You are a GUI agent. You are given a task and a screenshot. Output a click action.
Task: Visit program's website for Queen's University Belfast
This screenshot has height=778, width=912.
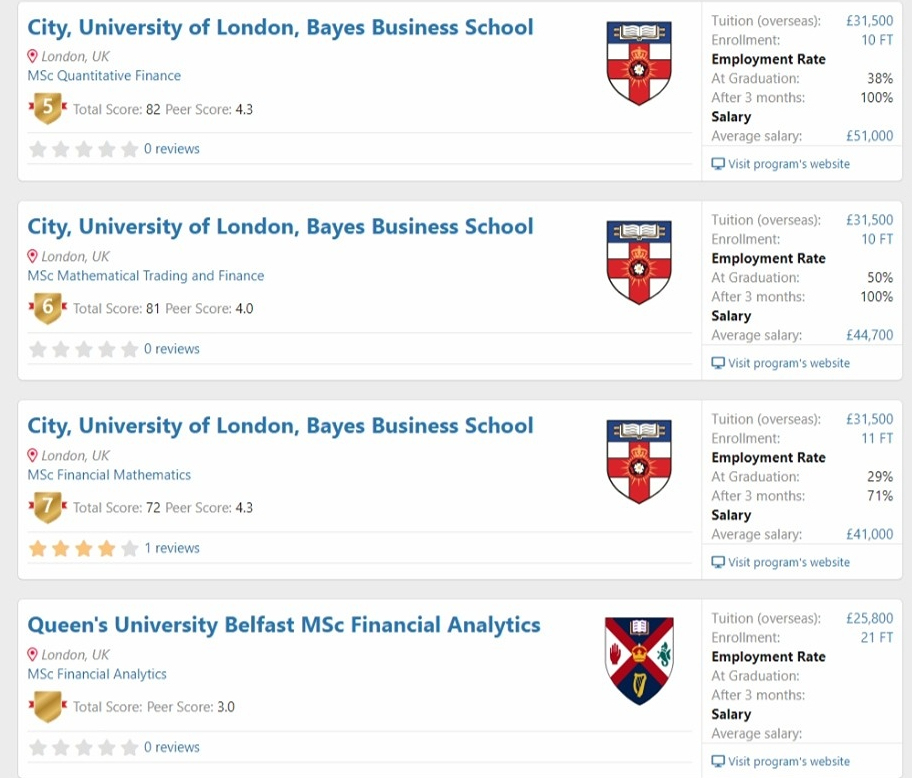[789, 761]
